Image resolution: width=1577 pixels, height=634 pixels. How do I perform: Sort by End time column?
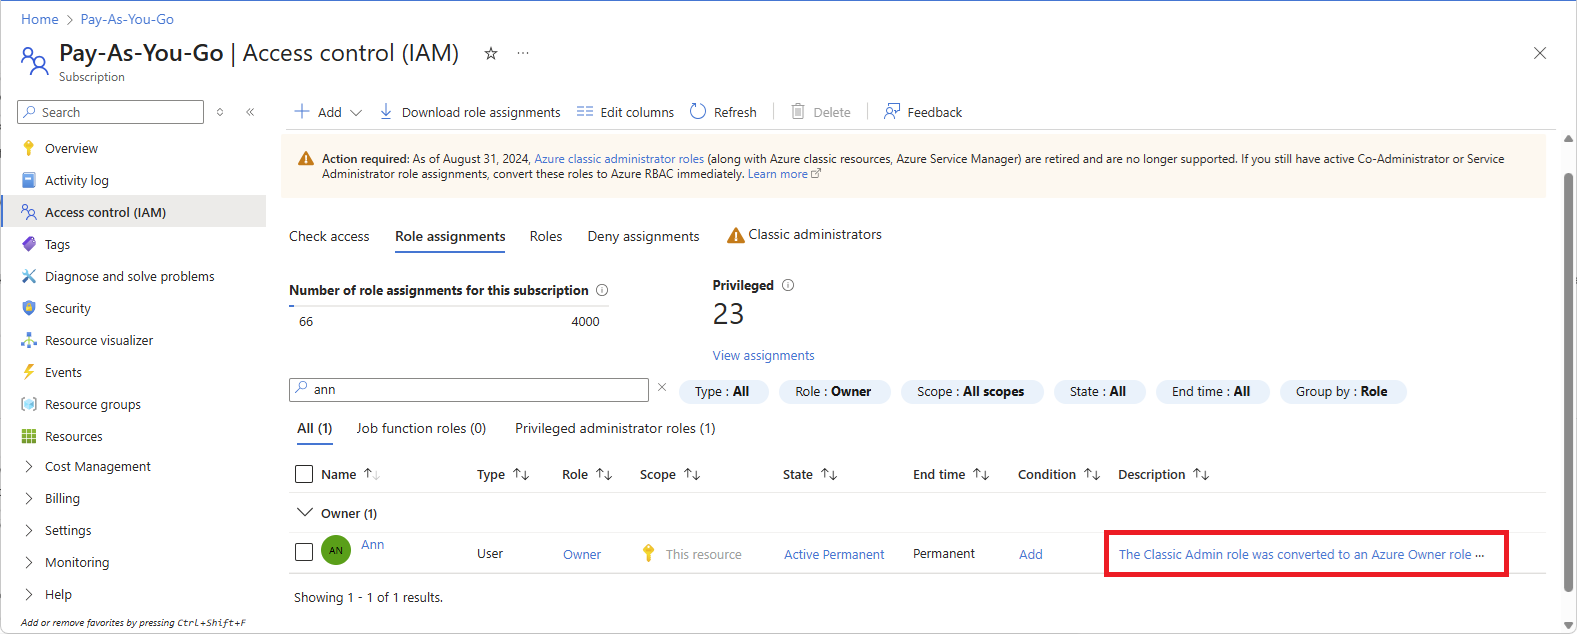click(x=951, y=474)
